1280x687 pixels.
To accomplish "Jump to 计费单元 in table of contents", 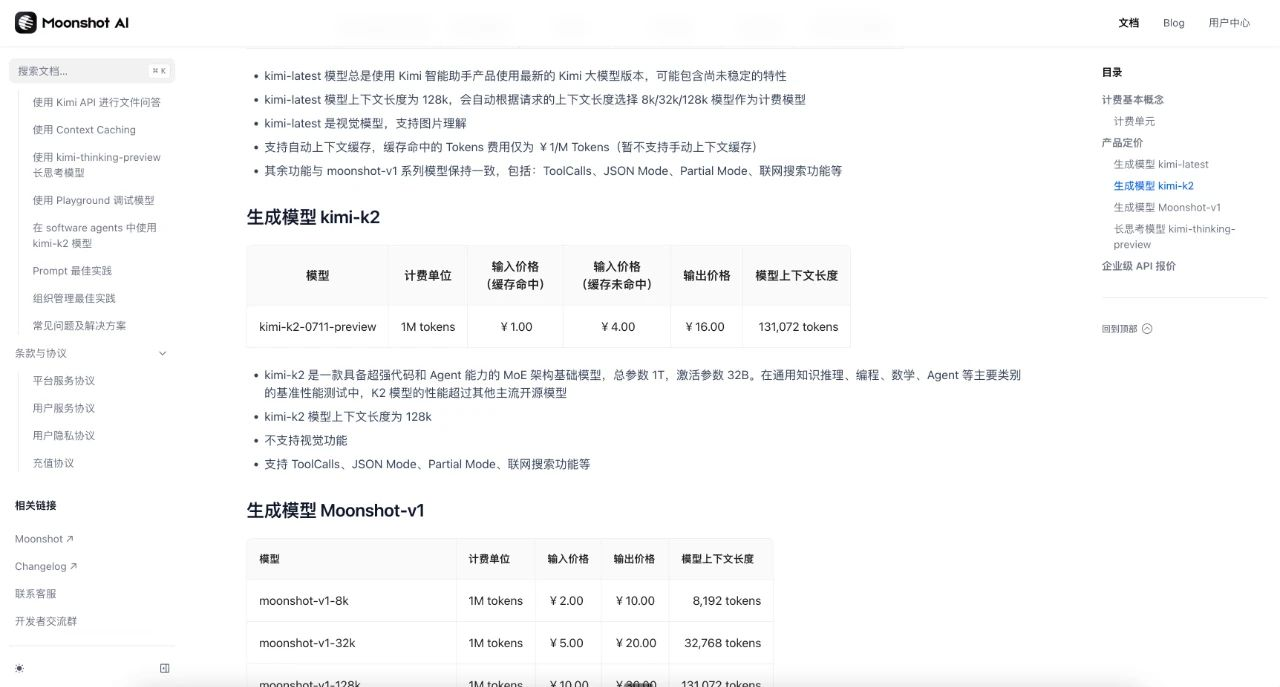I will coord(1135,121).
